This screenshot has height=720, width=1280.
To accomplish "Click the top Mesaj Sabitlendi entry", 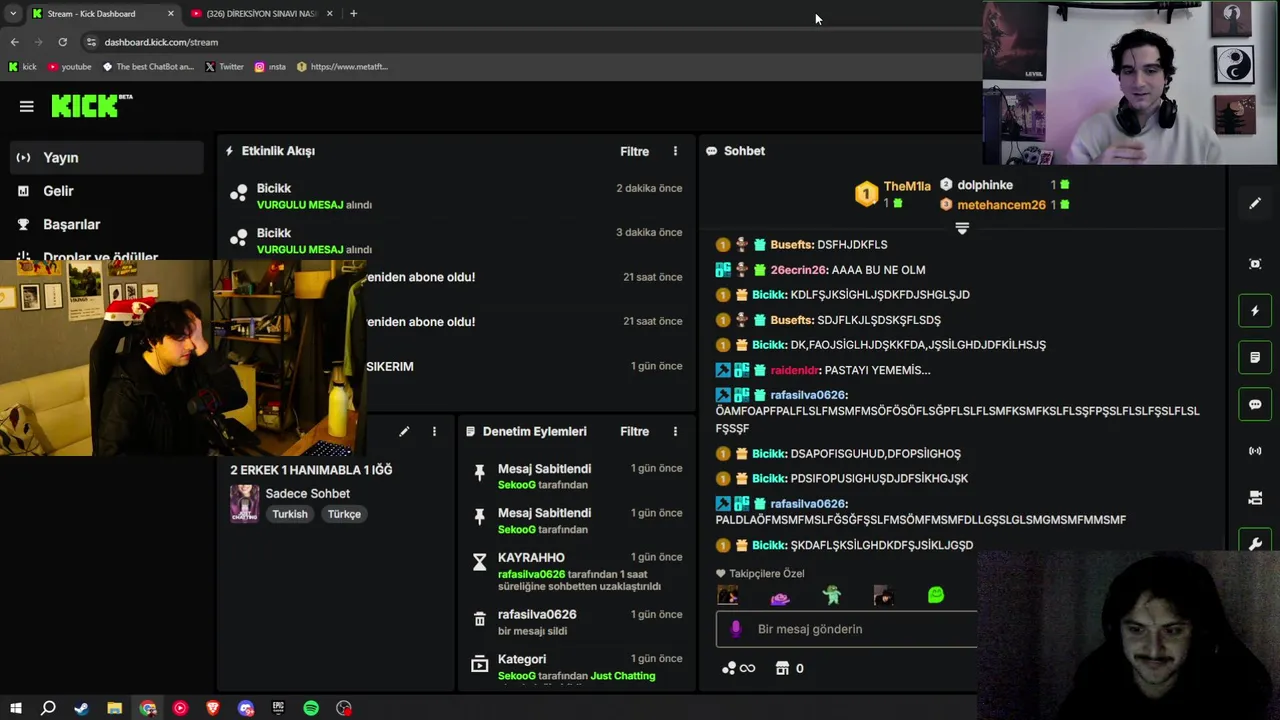I will coord(576,476).
